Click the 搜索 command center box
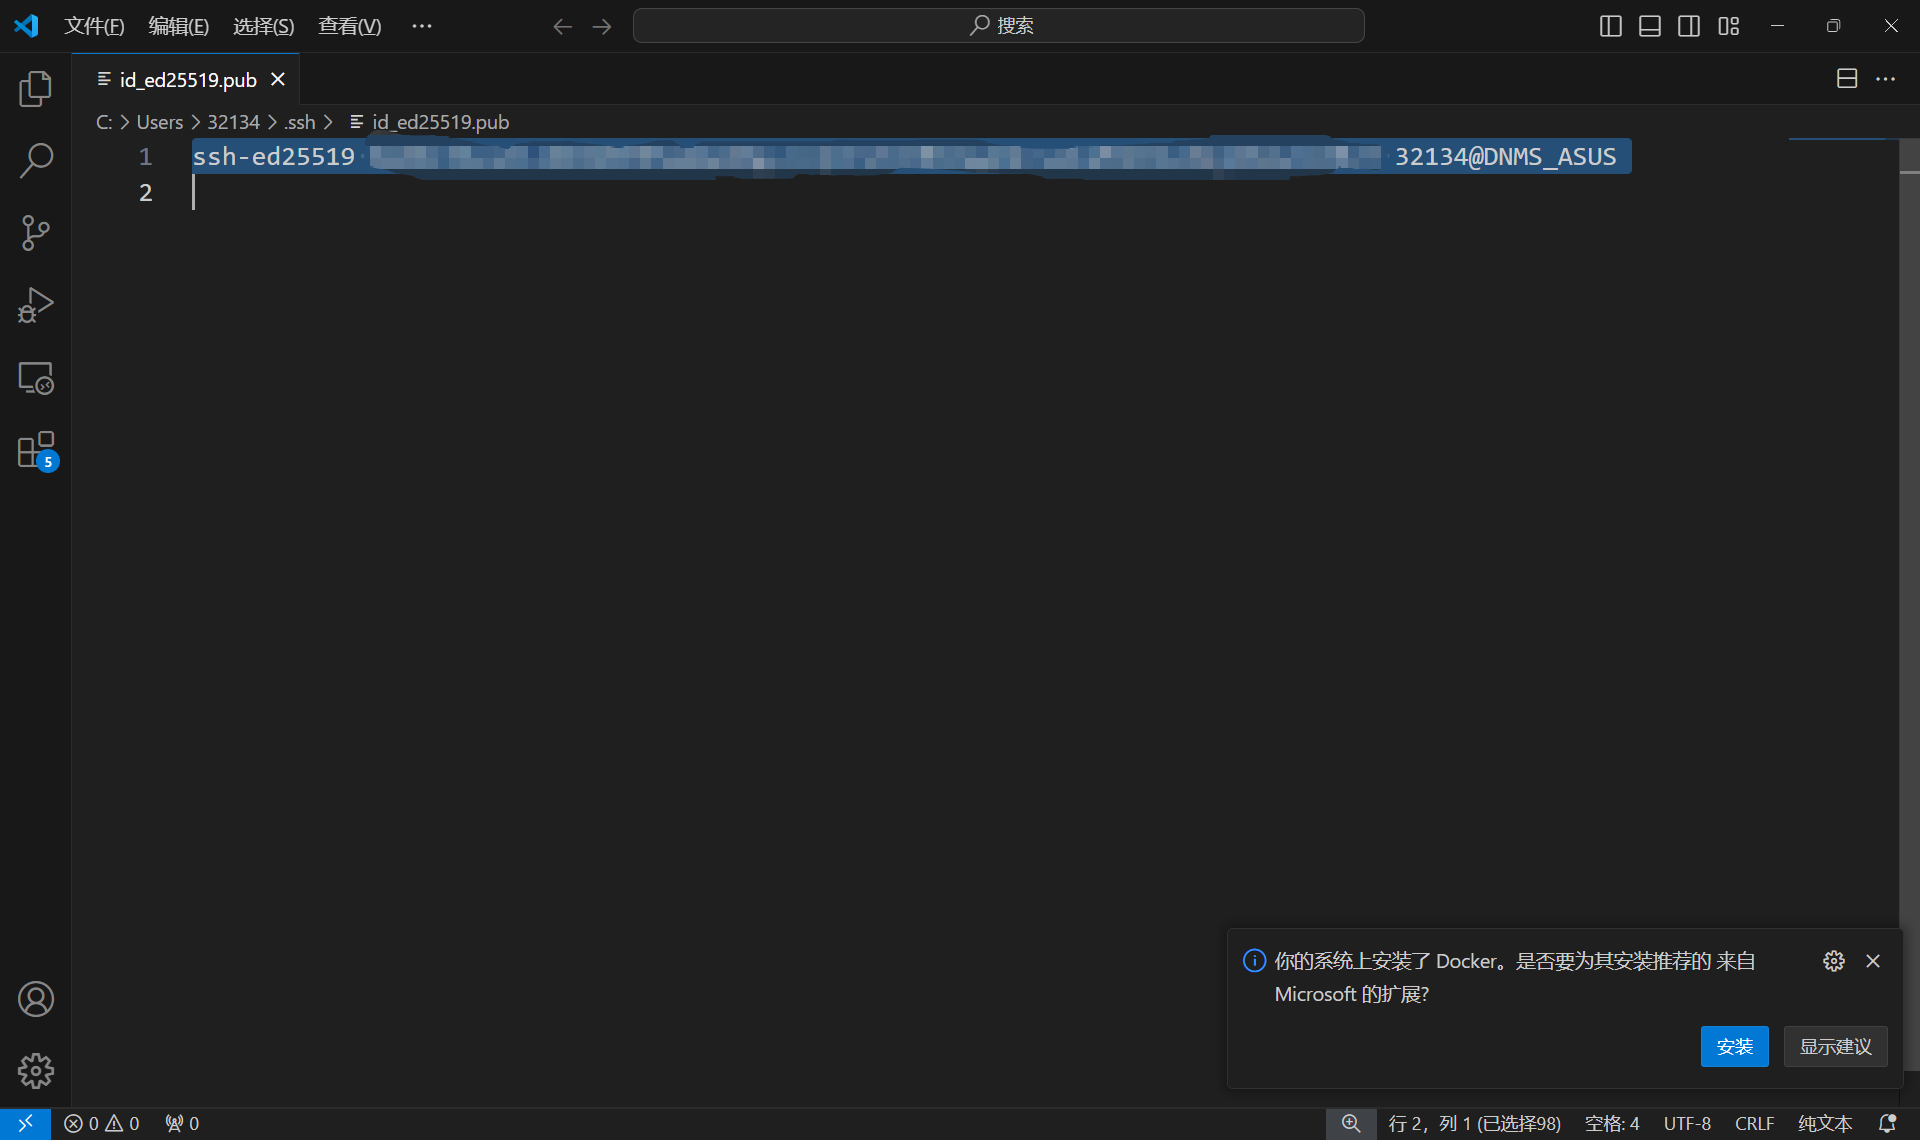The height and width of the screenshot is (1140, 1920). click(998, 26)
